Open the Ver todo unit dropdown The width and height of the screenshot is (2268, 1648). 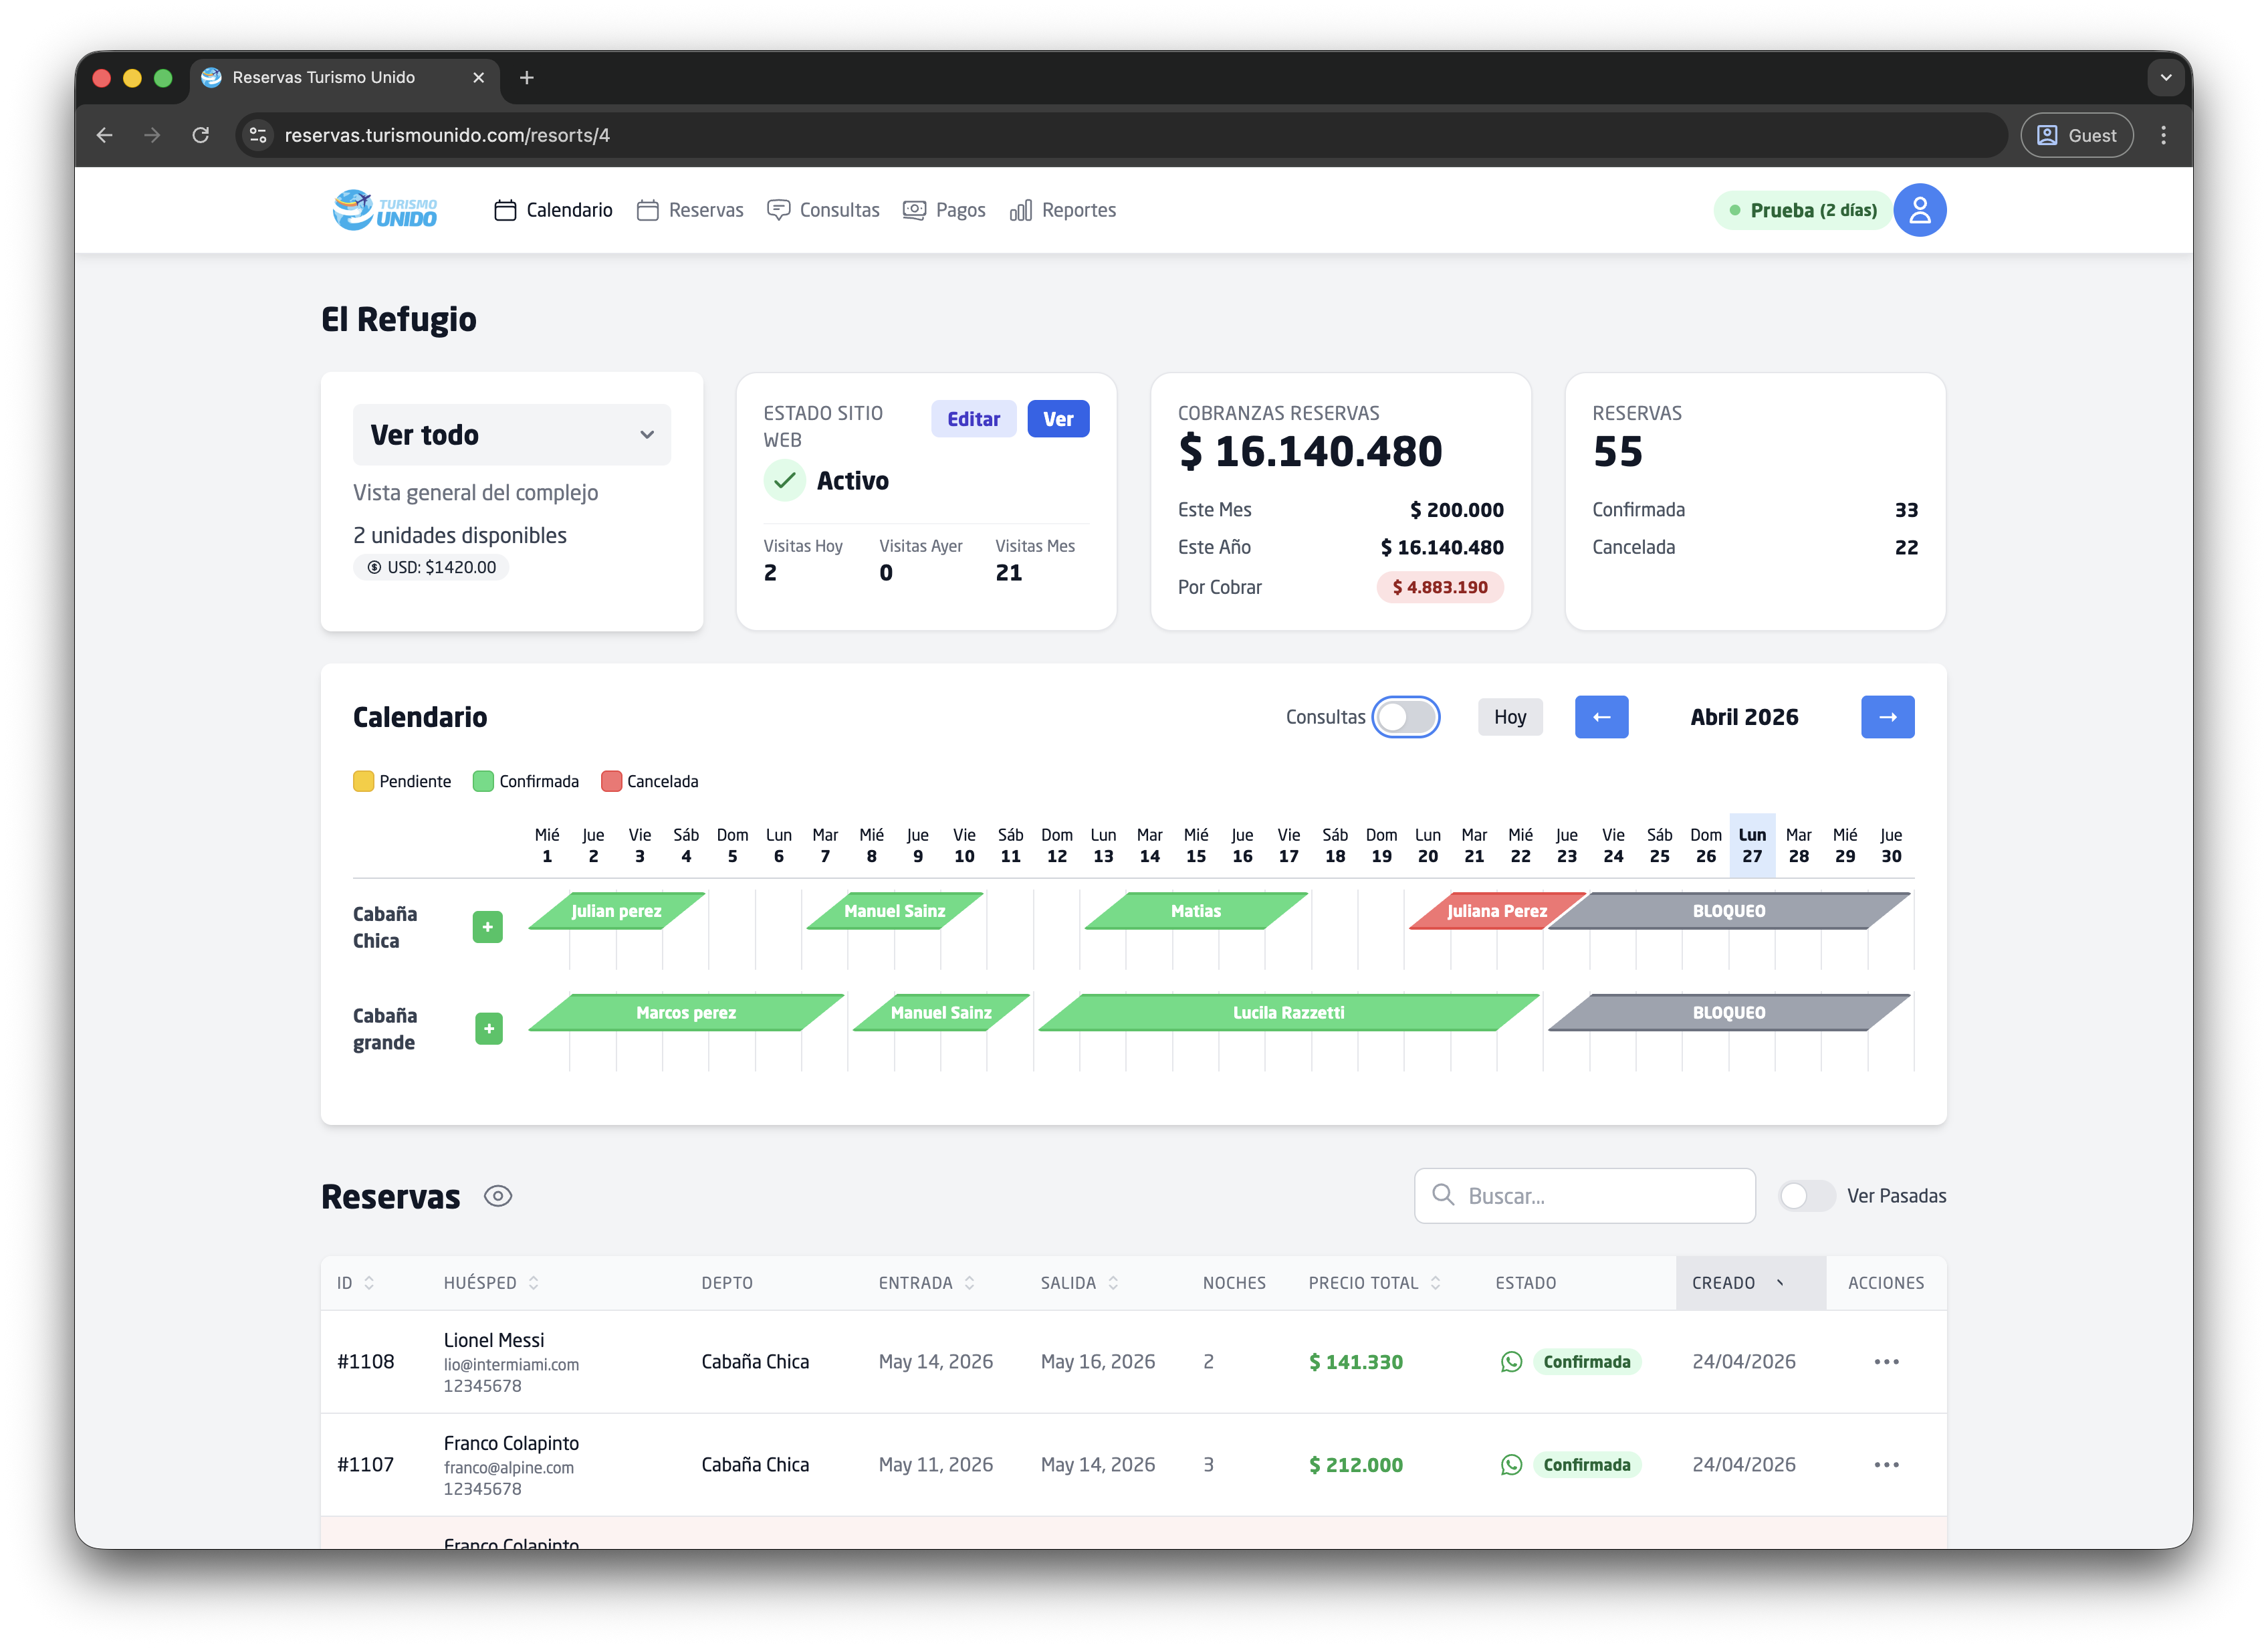point(512,435)
